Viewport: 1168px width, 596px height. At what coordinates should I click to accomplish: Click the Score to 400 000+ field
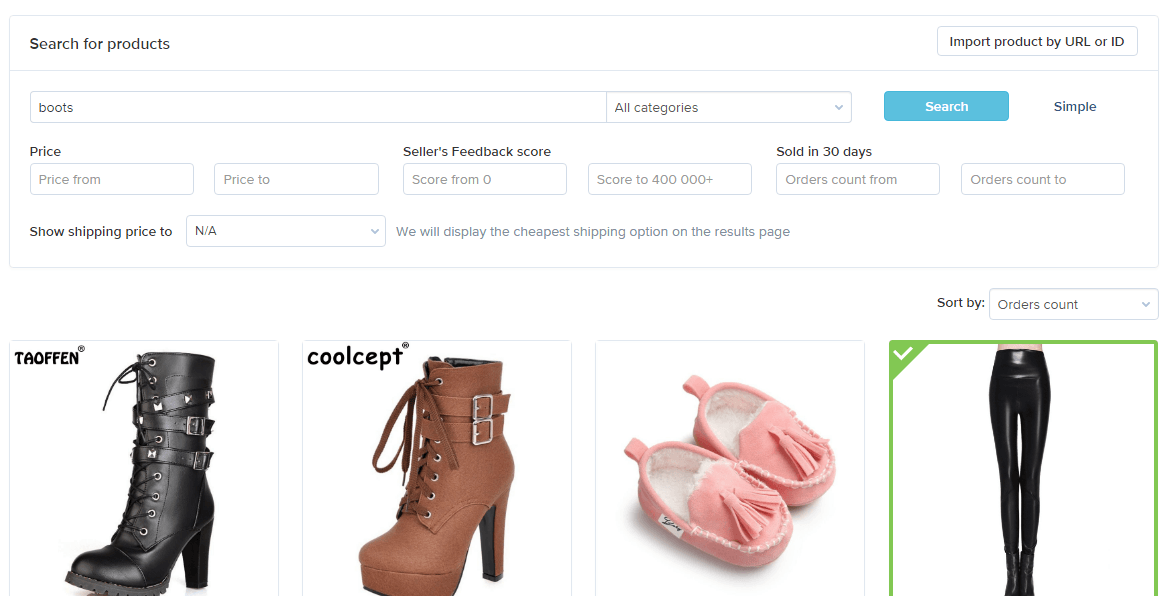coord(670,180)
